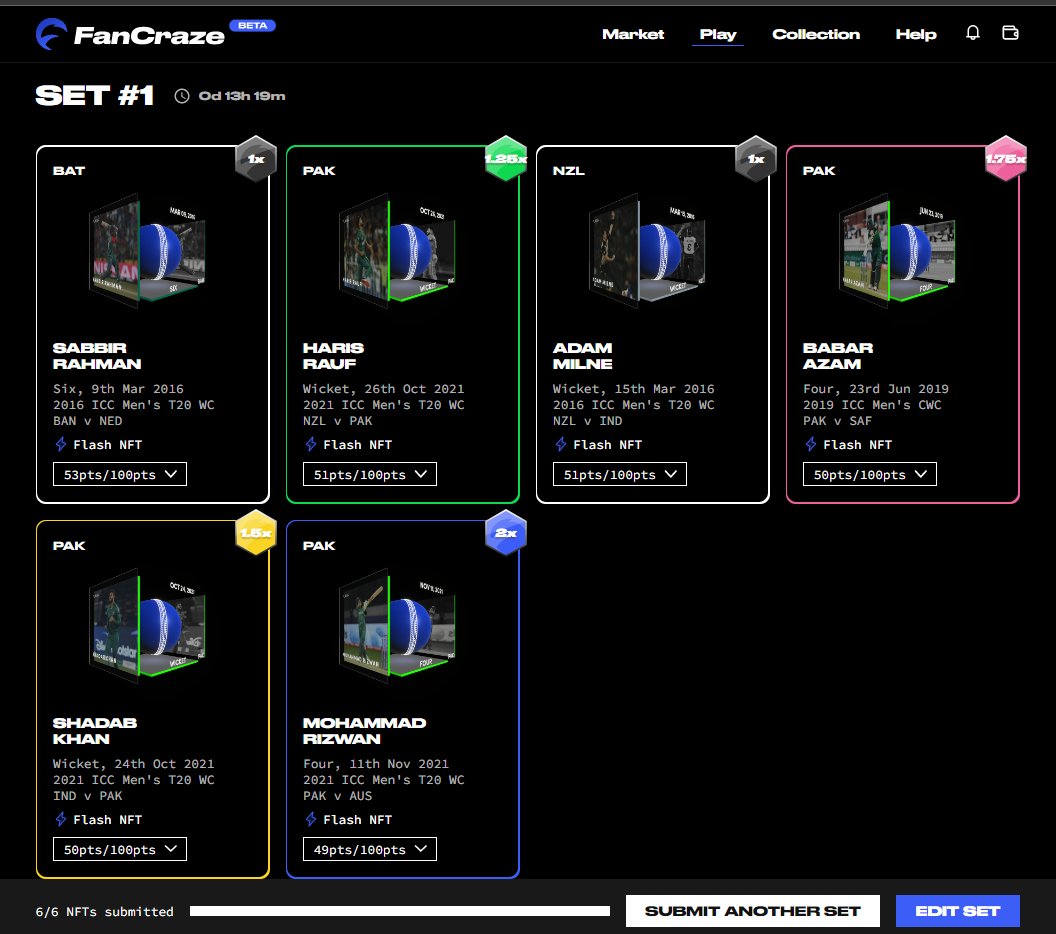
Task: Click the 'PAK v AUS' match text
Action: coord(337,796)
